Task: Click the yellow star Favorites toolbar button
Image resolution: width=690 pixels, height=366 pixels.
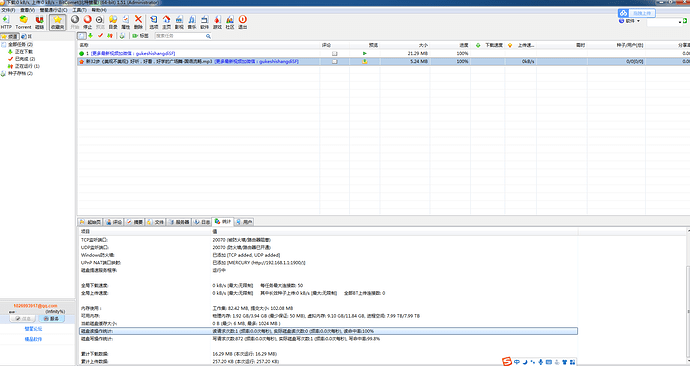Action: [57, 22]
